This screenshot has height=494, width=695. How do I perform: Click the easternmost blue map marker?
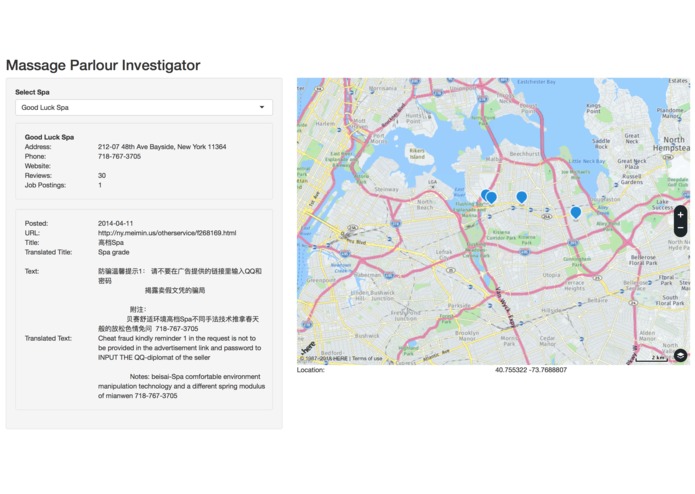pyautogui.click(x=575, y=213)
